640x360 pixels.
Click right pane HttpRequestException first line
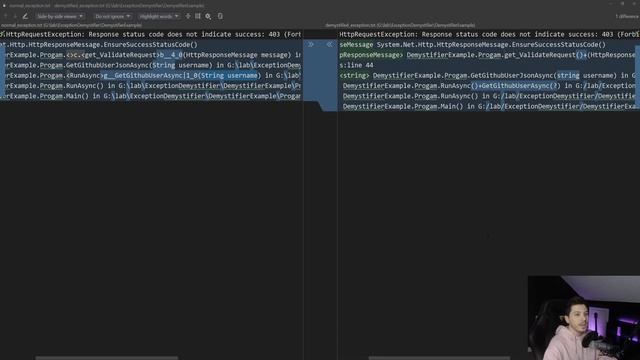[489, 34]
